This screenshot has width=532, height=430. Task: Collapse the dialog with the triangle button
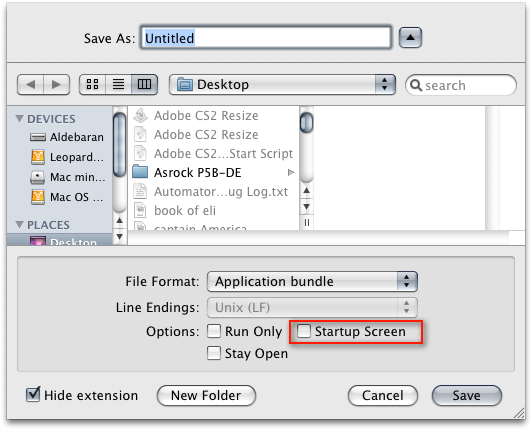point(410,38)
